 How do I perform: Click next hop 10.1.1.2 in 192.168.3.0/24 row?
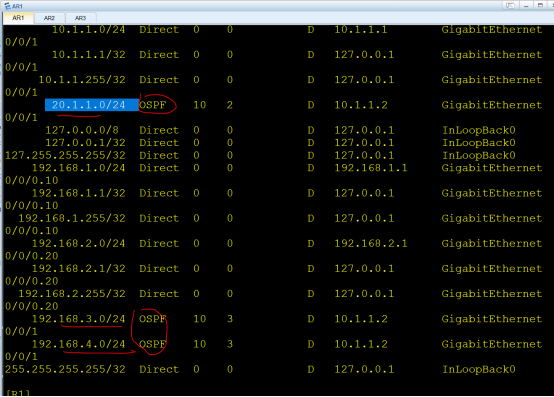(361, 319)
